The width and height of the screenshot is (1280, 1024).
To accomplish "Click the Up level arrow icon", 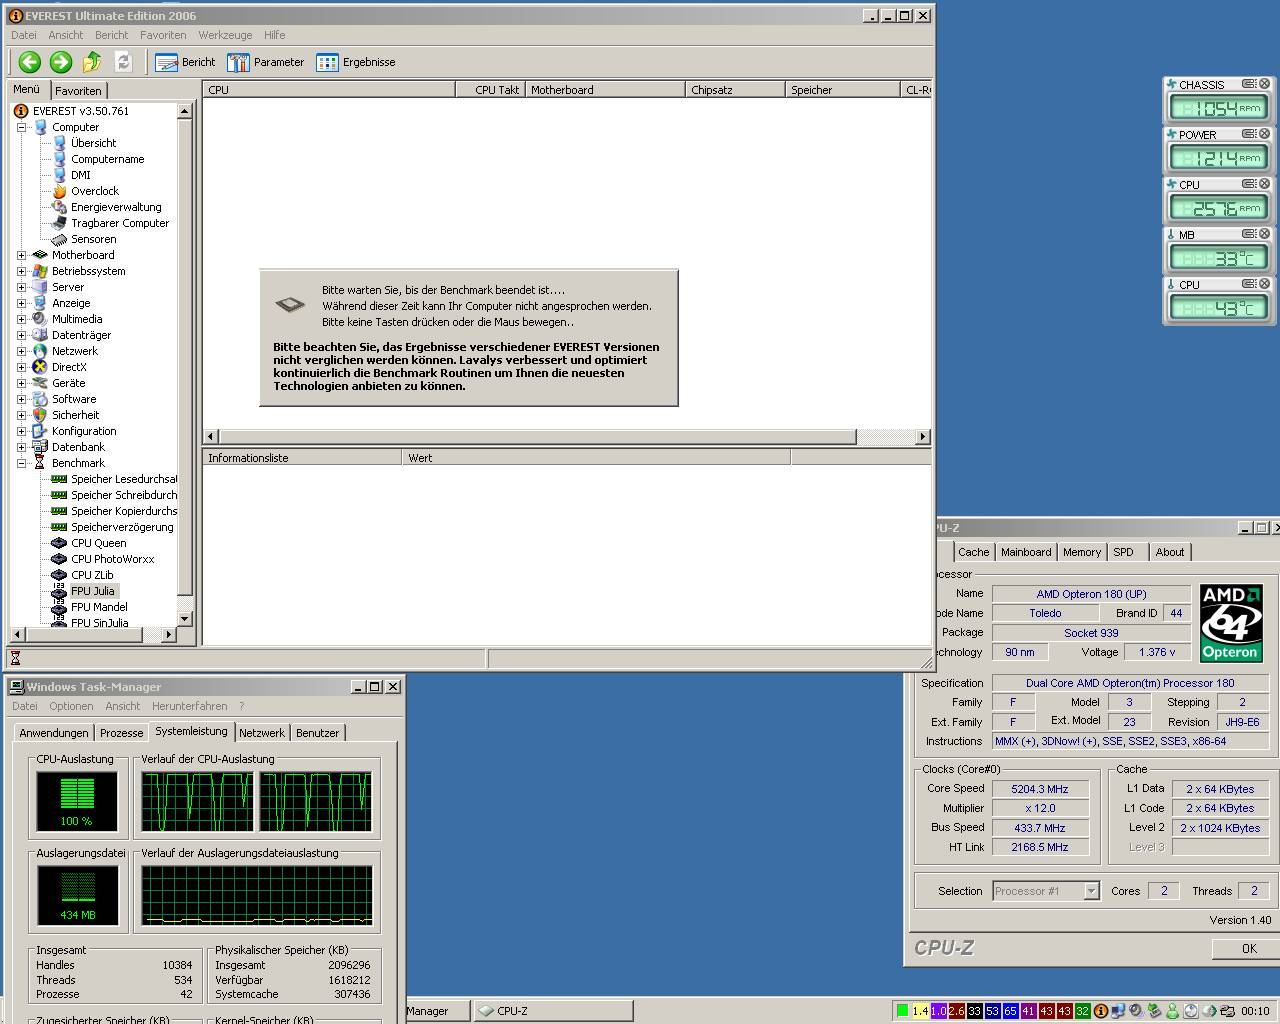I will tap(92, 62).
